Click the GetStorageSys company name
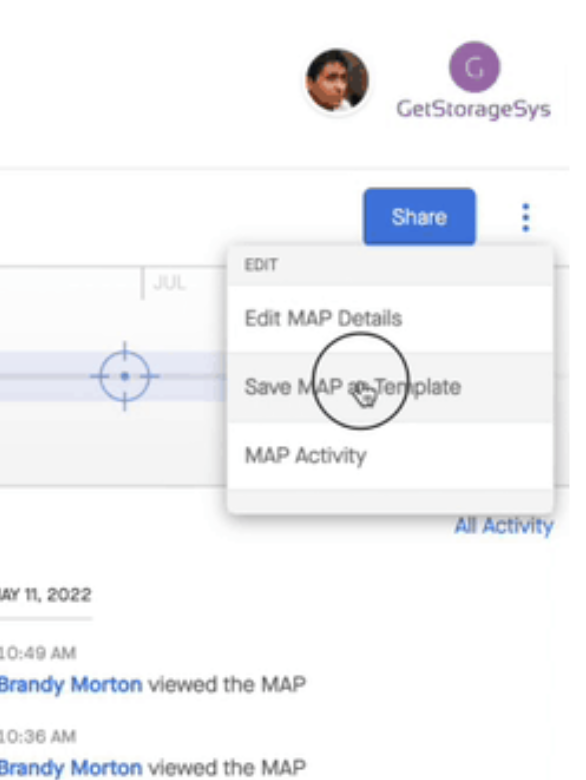This screenshot has width=586, height=780. (473, 109)
